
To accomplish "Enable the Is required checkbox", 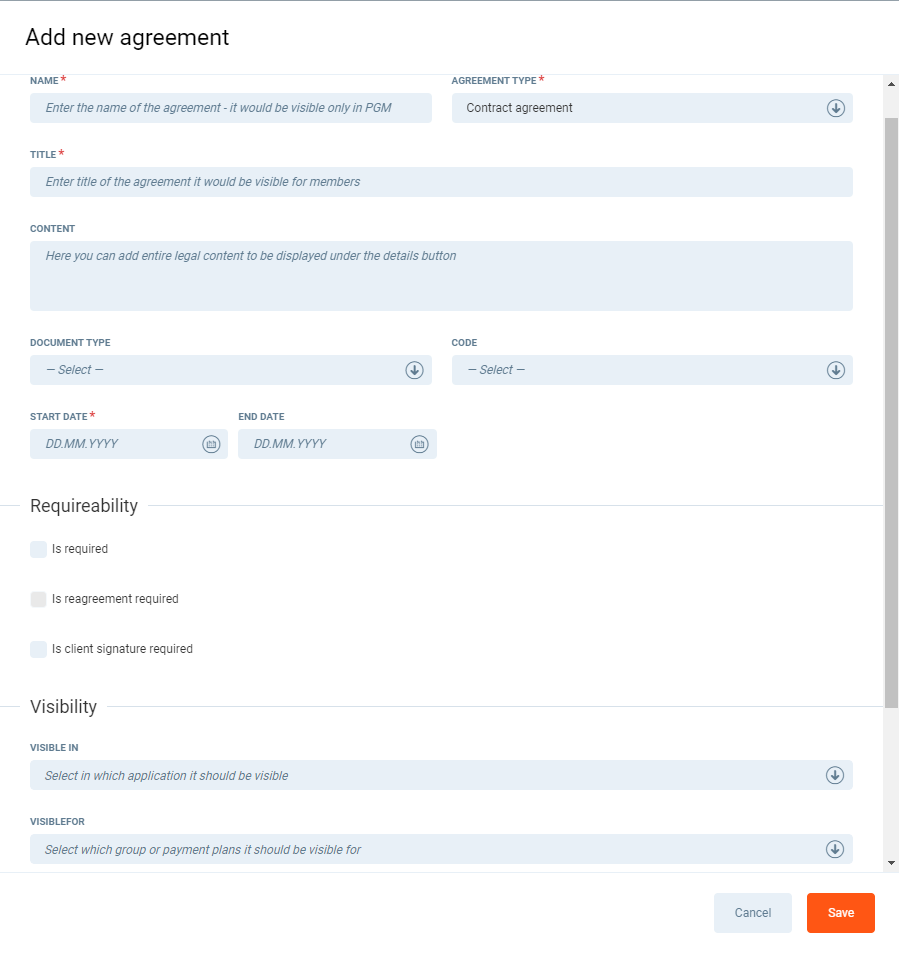I will click(39, 549).
